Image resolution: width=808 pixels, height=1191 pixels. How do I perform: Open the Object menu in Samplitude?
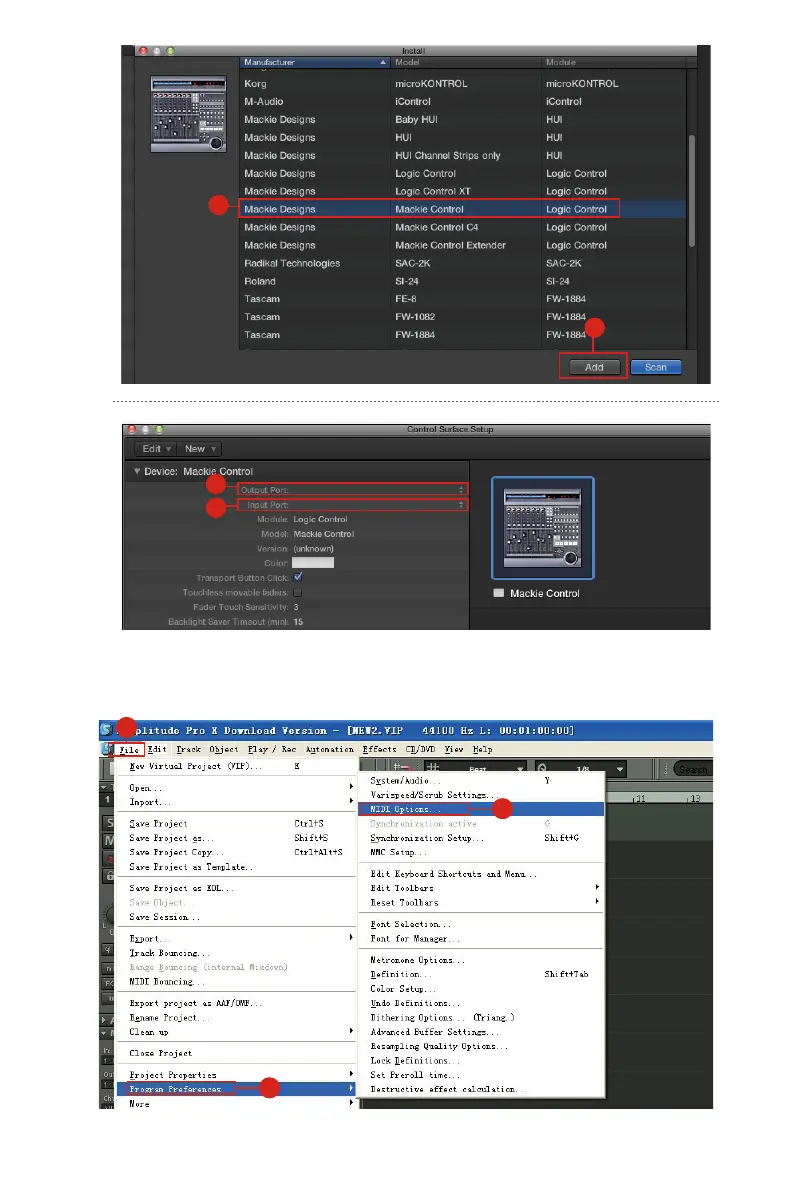tap(224, 749)
